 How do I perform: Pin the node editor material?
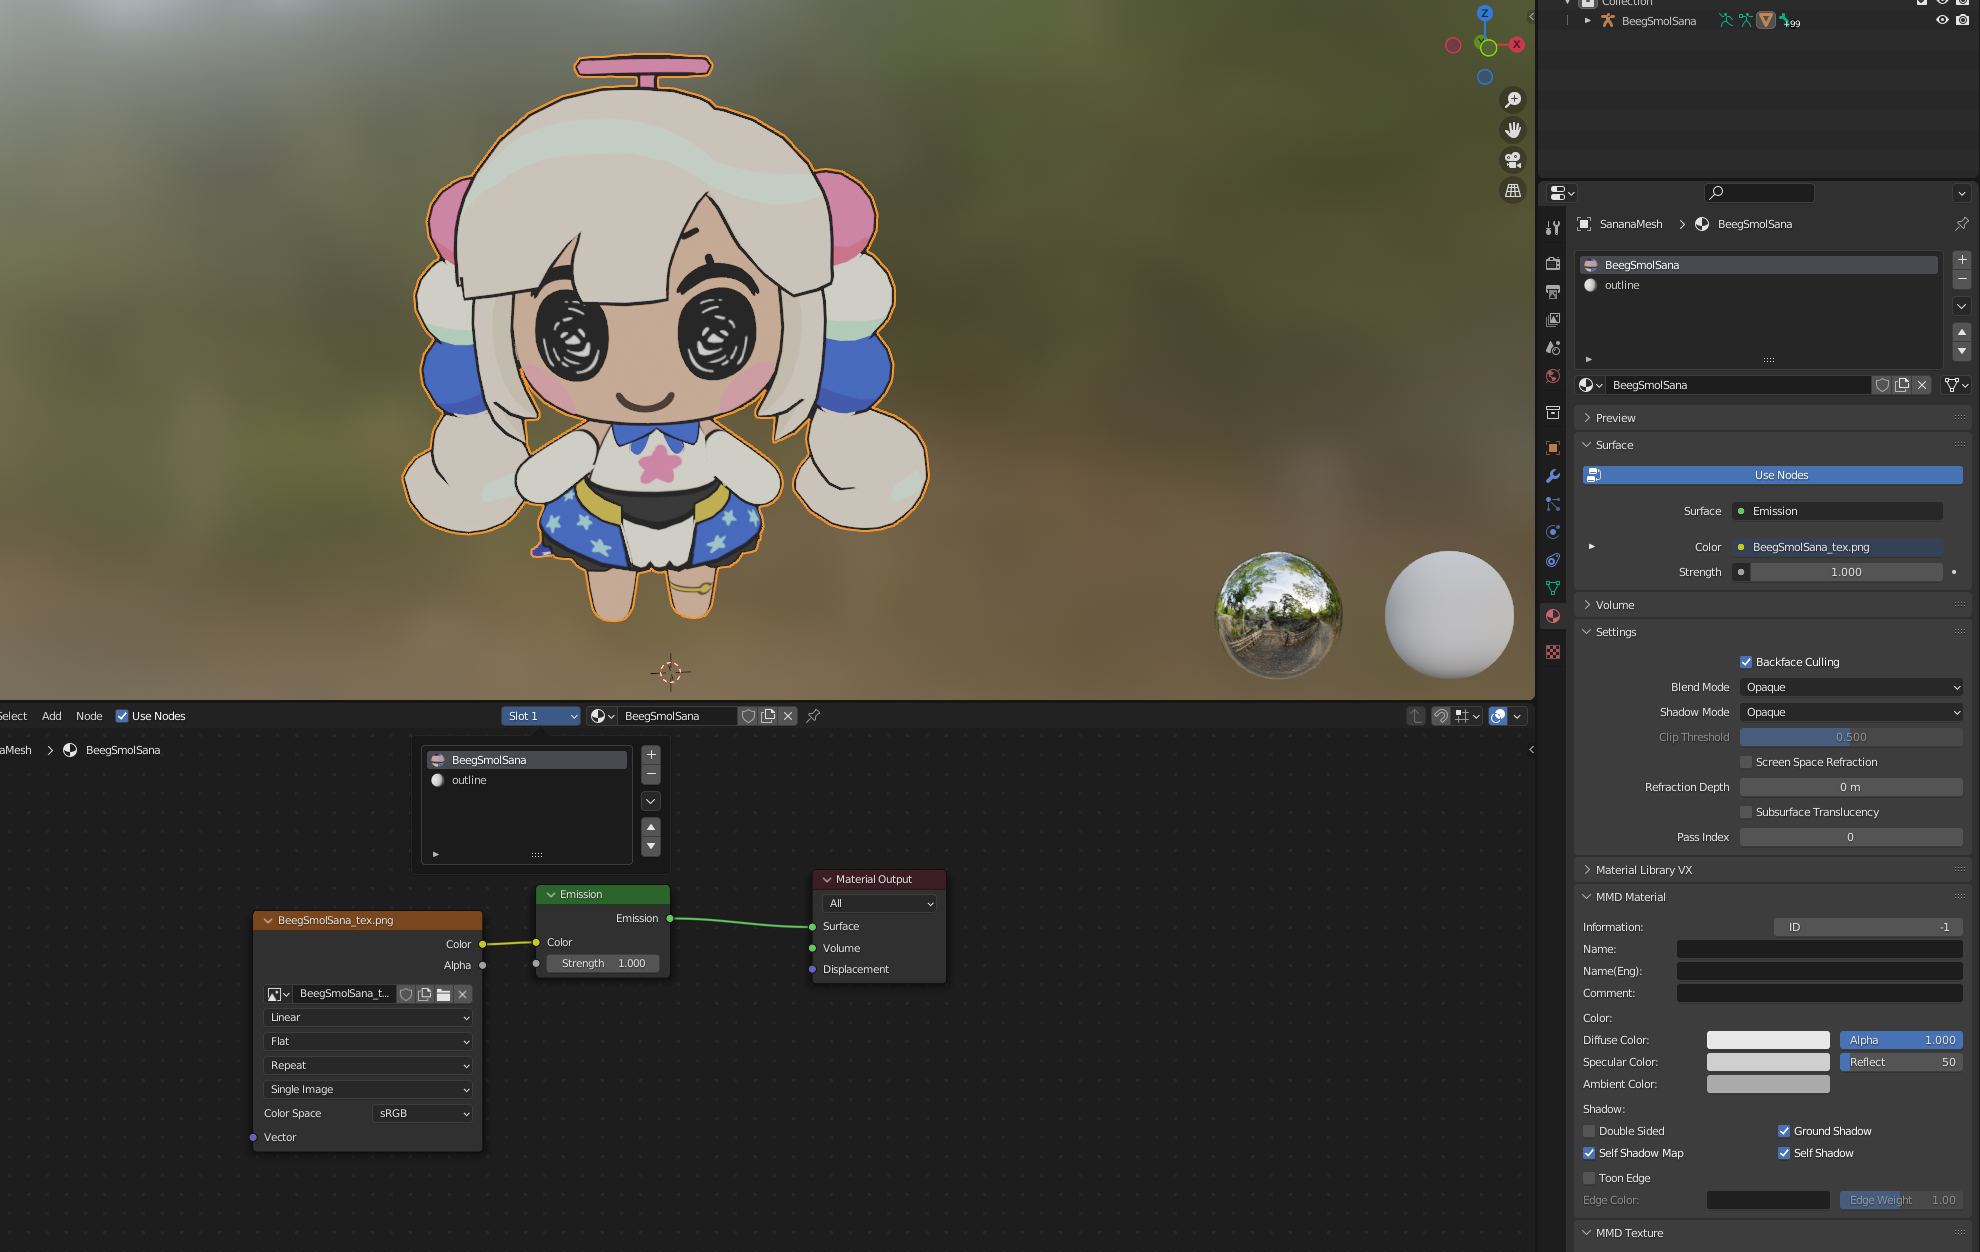(813, 716)
